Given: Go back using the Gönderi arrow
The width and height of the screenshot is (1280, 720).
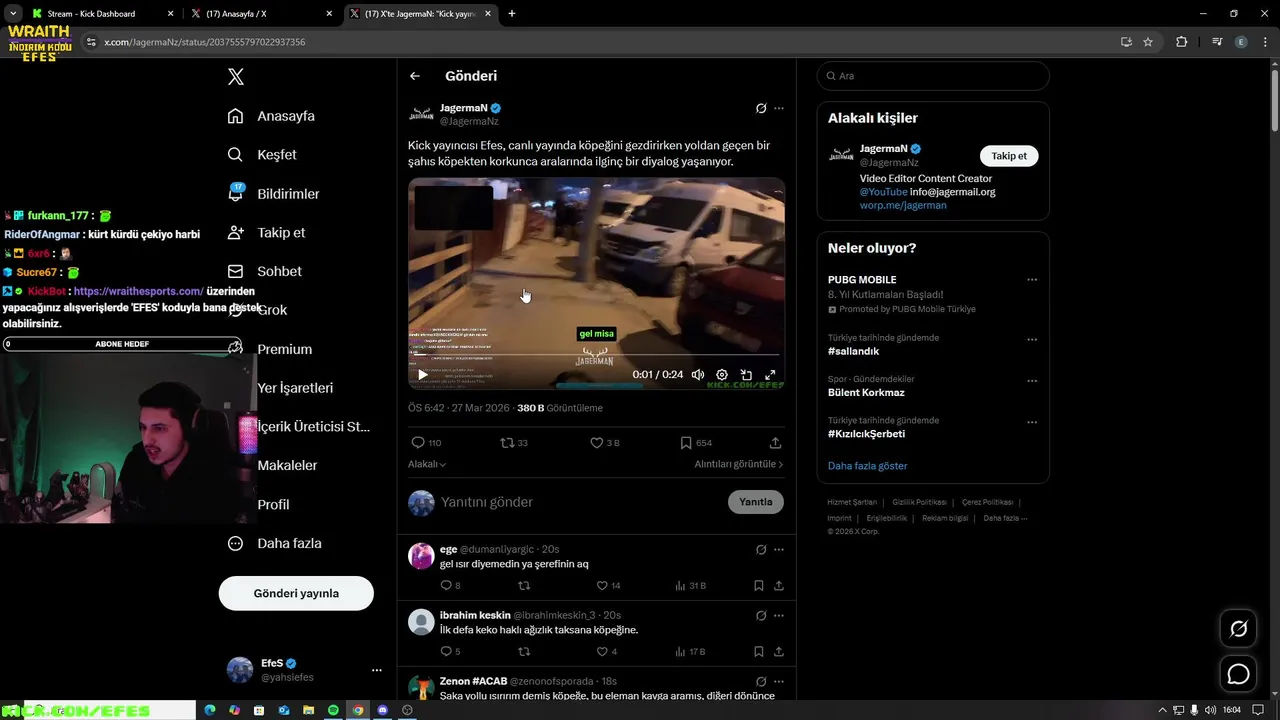Looking at the screenshot, I should pyautogui.click(x=415, y=76).
